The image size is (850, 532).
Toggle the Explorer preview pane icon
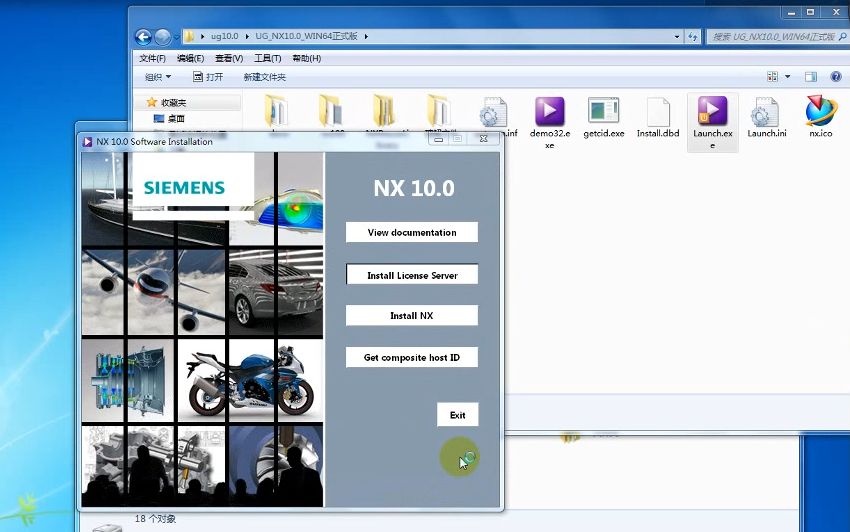pos(810,76)
